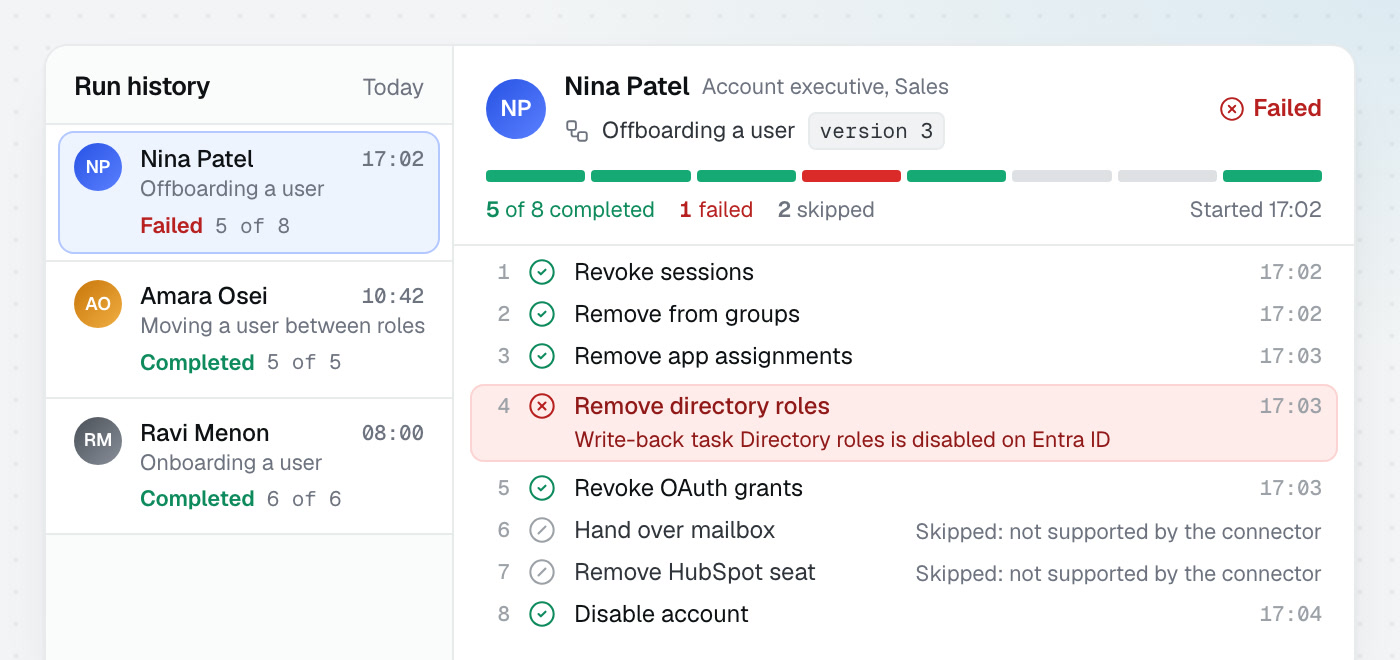Image resolution: width=1400 pixels, height=660 pixels.
Task: Click the 2 skipped count
Action: (826, 210)
